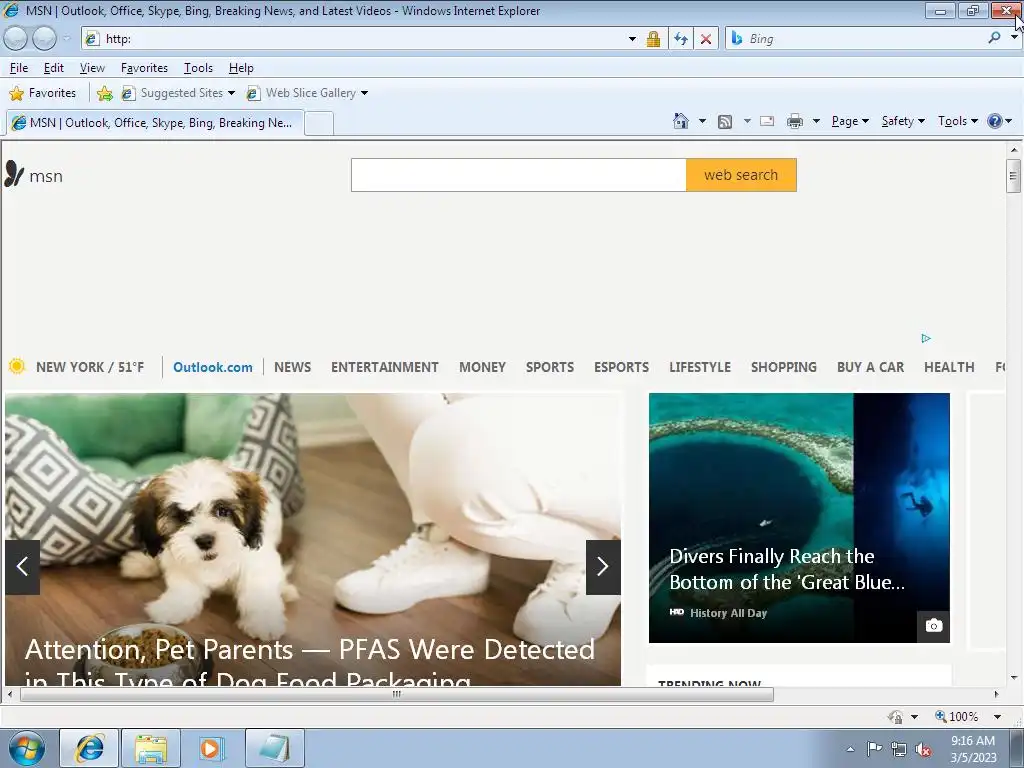
Task: Open Windows Explorer folder icon in taskbar
Action: 151,748
